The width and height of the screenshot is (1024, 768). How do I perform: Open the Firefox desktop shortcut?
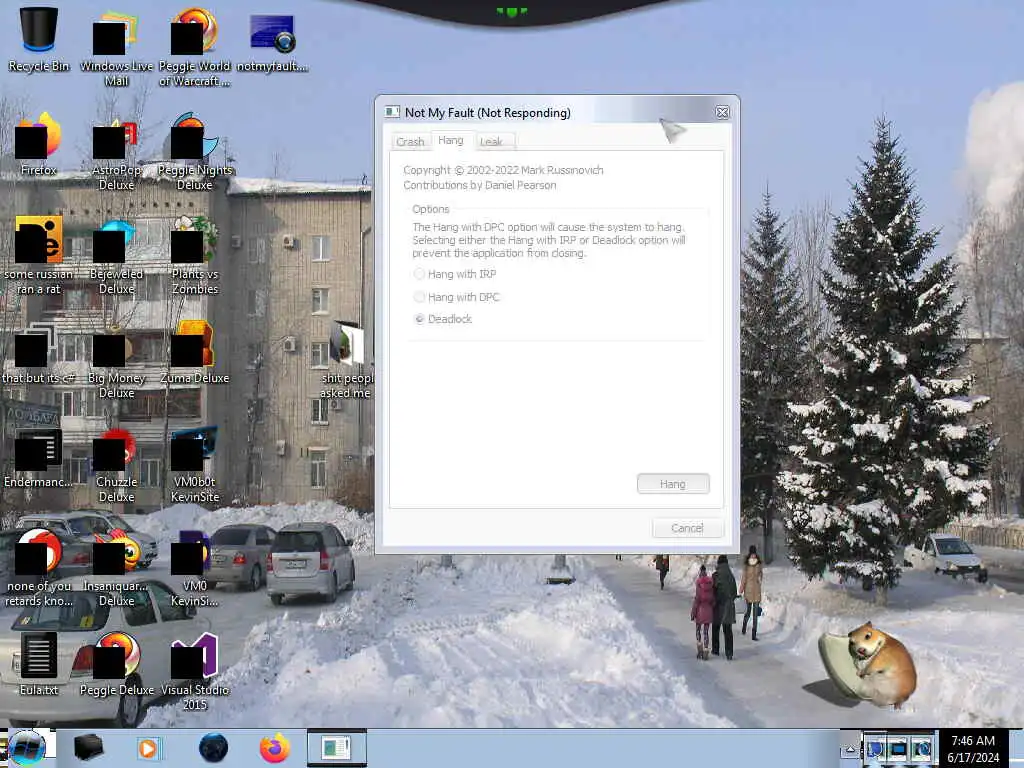[39, 144]
